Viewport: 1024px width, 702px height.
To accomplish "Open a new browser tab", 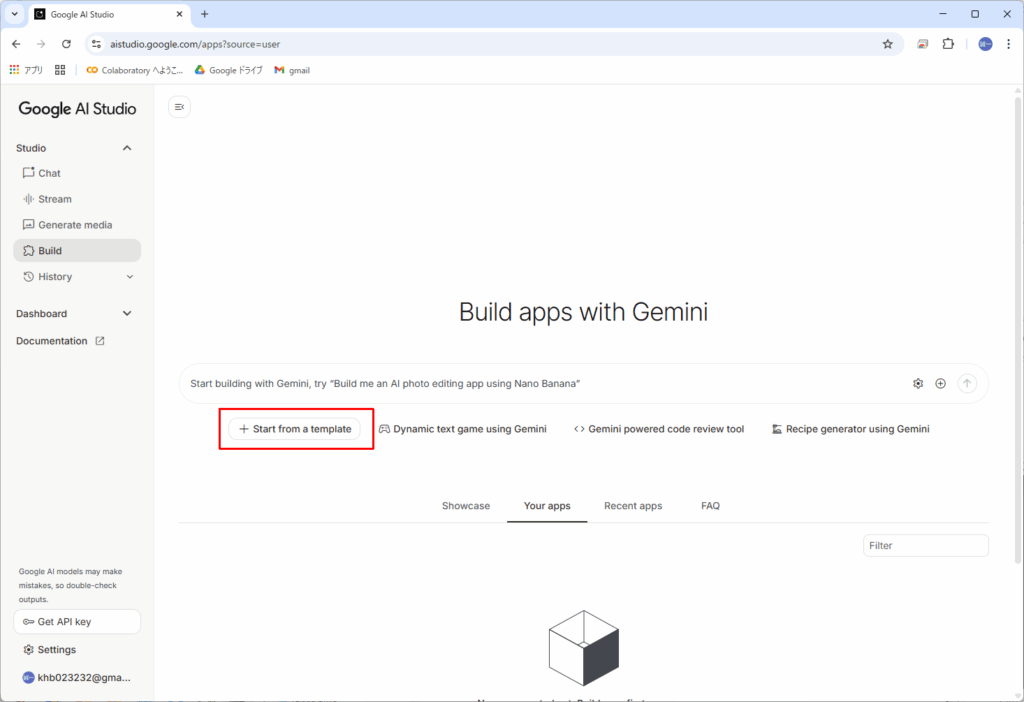I will coord(204,14).
